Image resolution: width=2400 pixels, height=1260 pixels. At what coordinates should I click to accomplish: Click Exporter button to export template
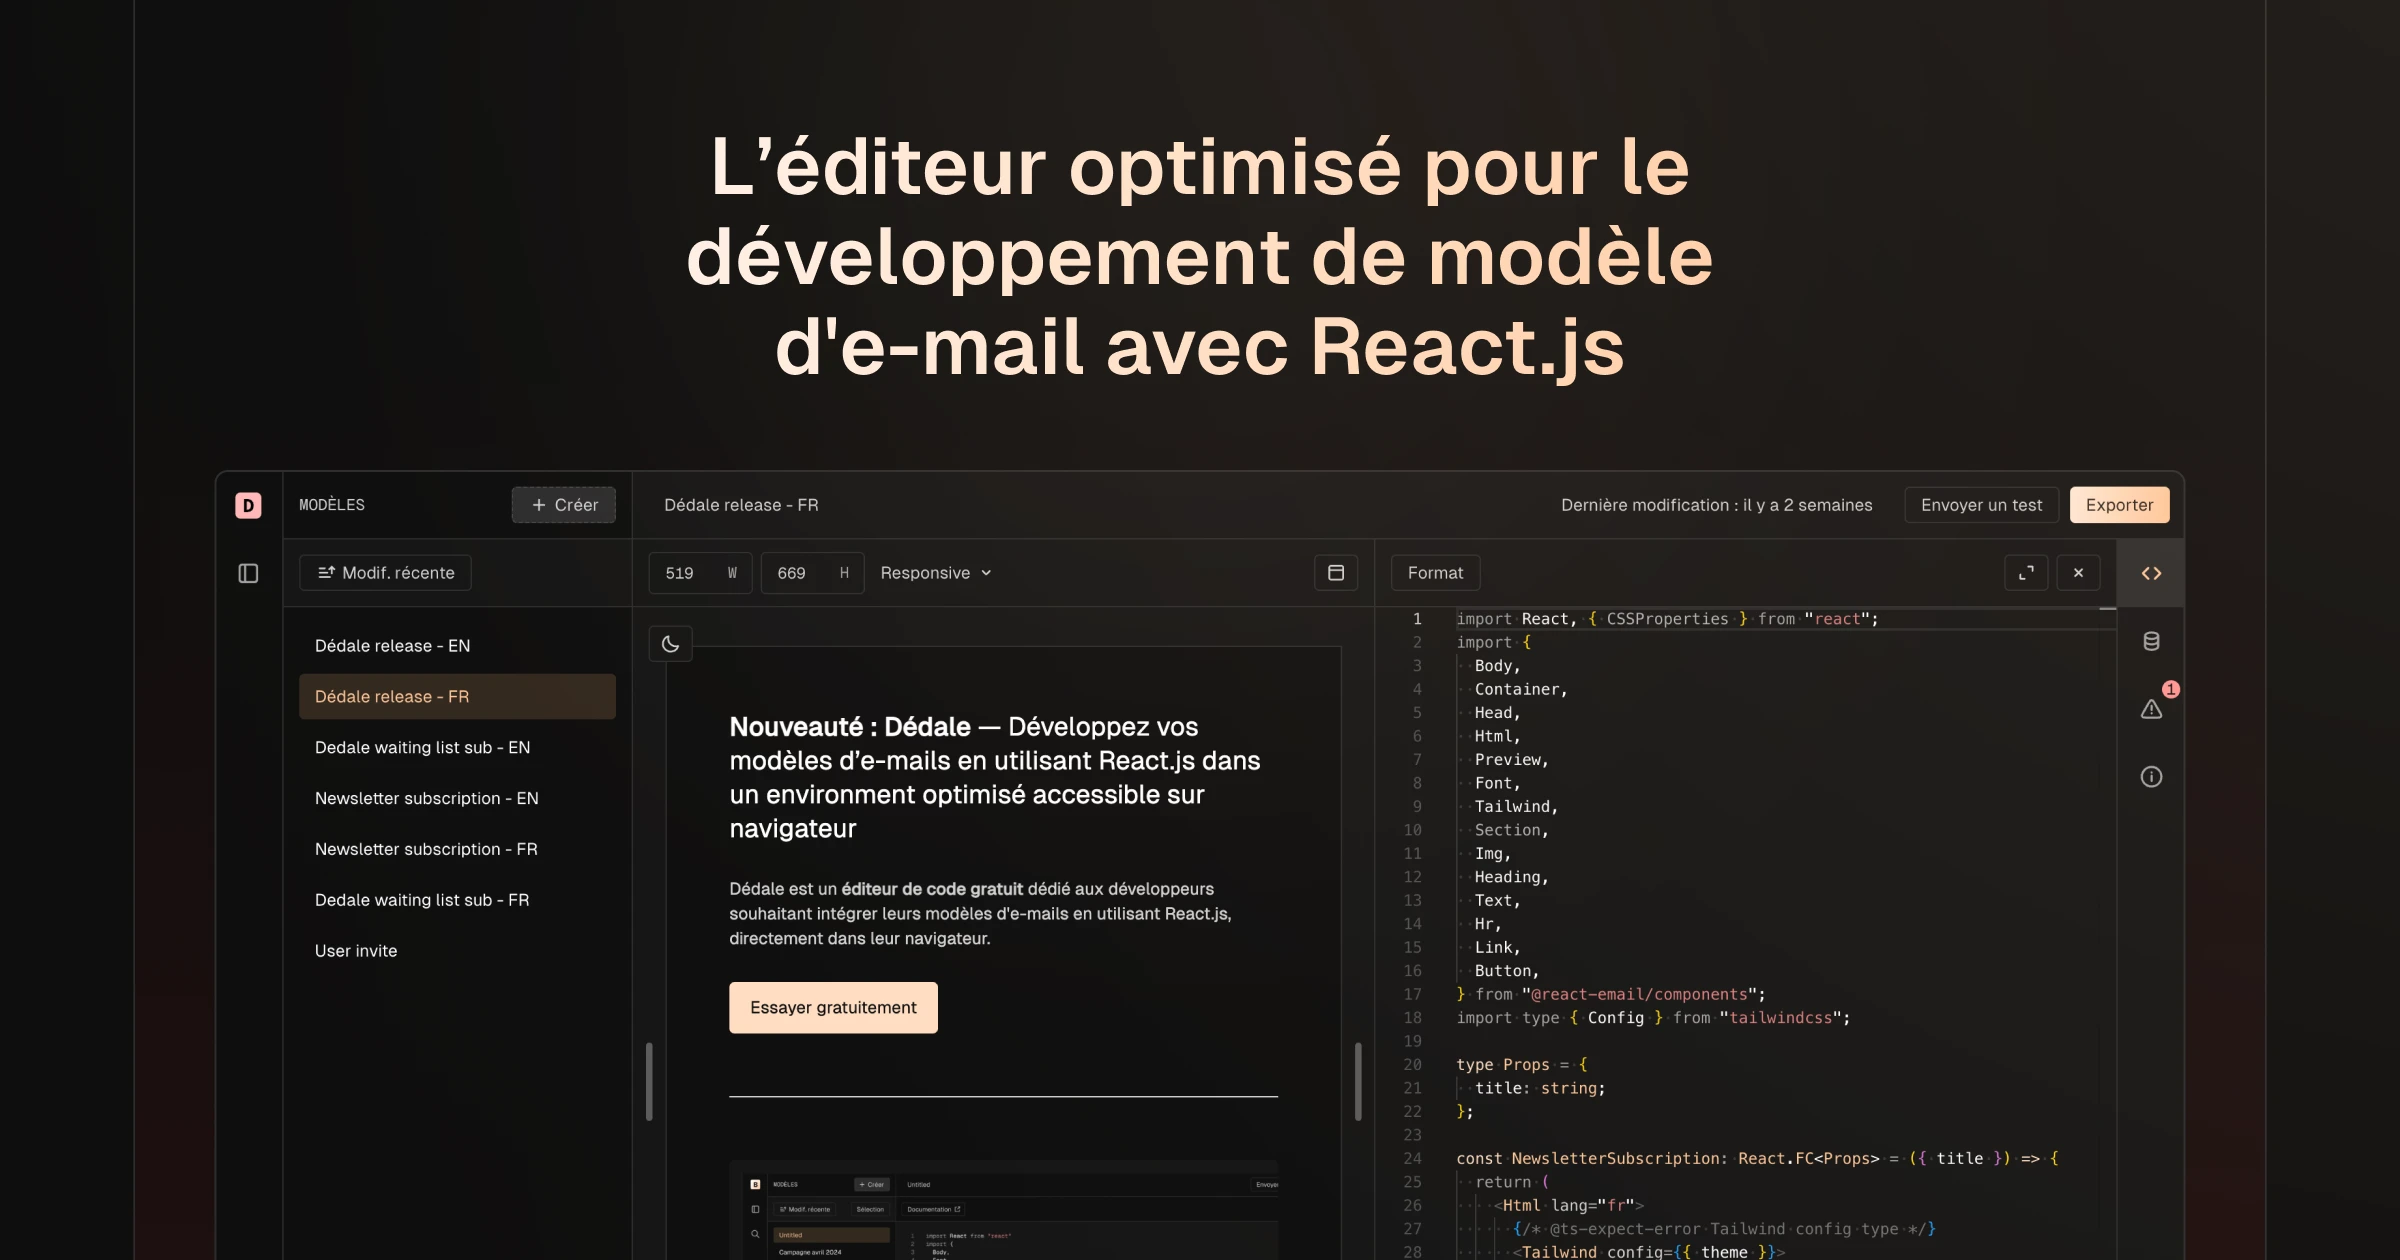[2119, 505]
